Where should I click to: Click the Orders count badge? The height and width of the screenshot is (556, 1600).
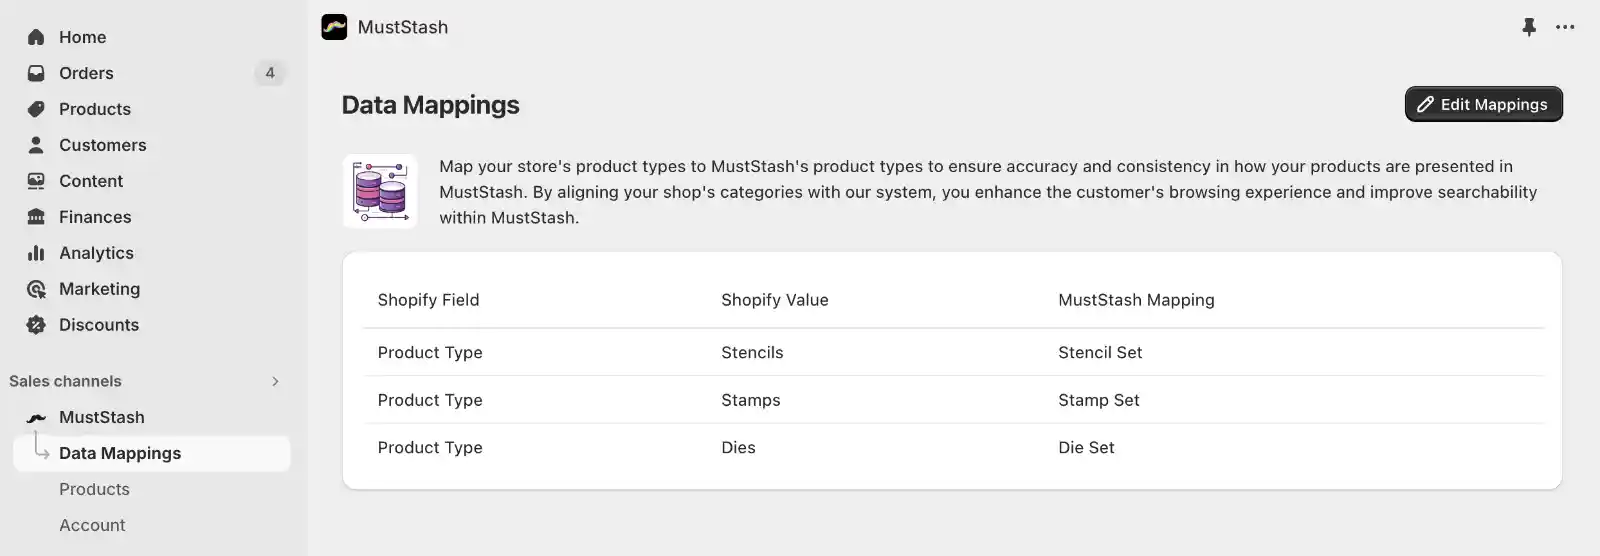click(x=270, y=73)
